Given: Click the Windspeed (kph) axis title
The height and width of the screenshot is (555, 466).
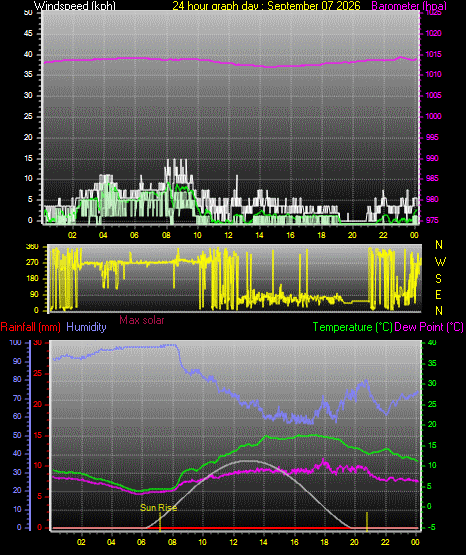Looking at the screenshot, I should pyautogui.click(x=75, y=6).
